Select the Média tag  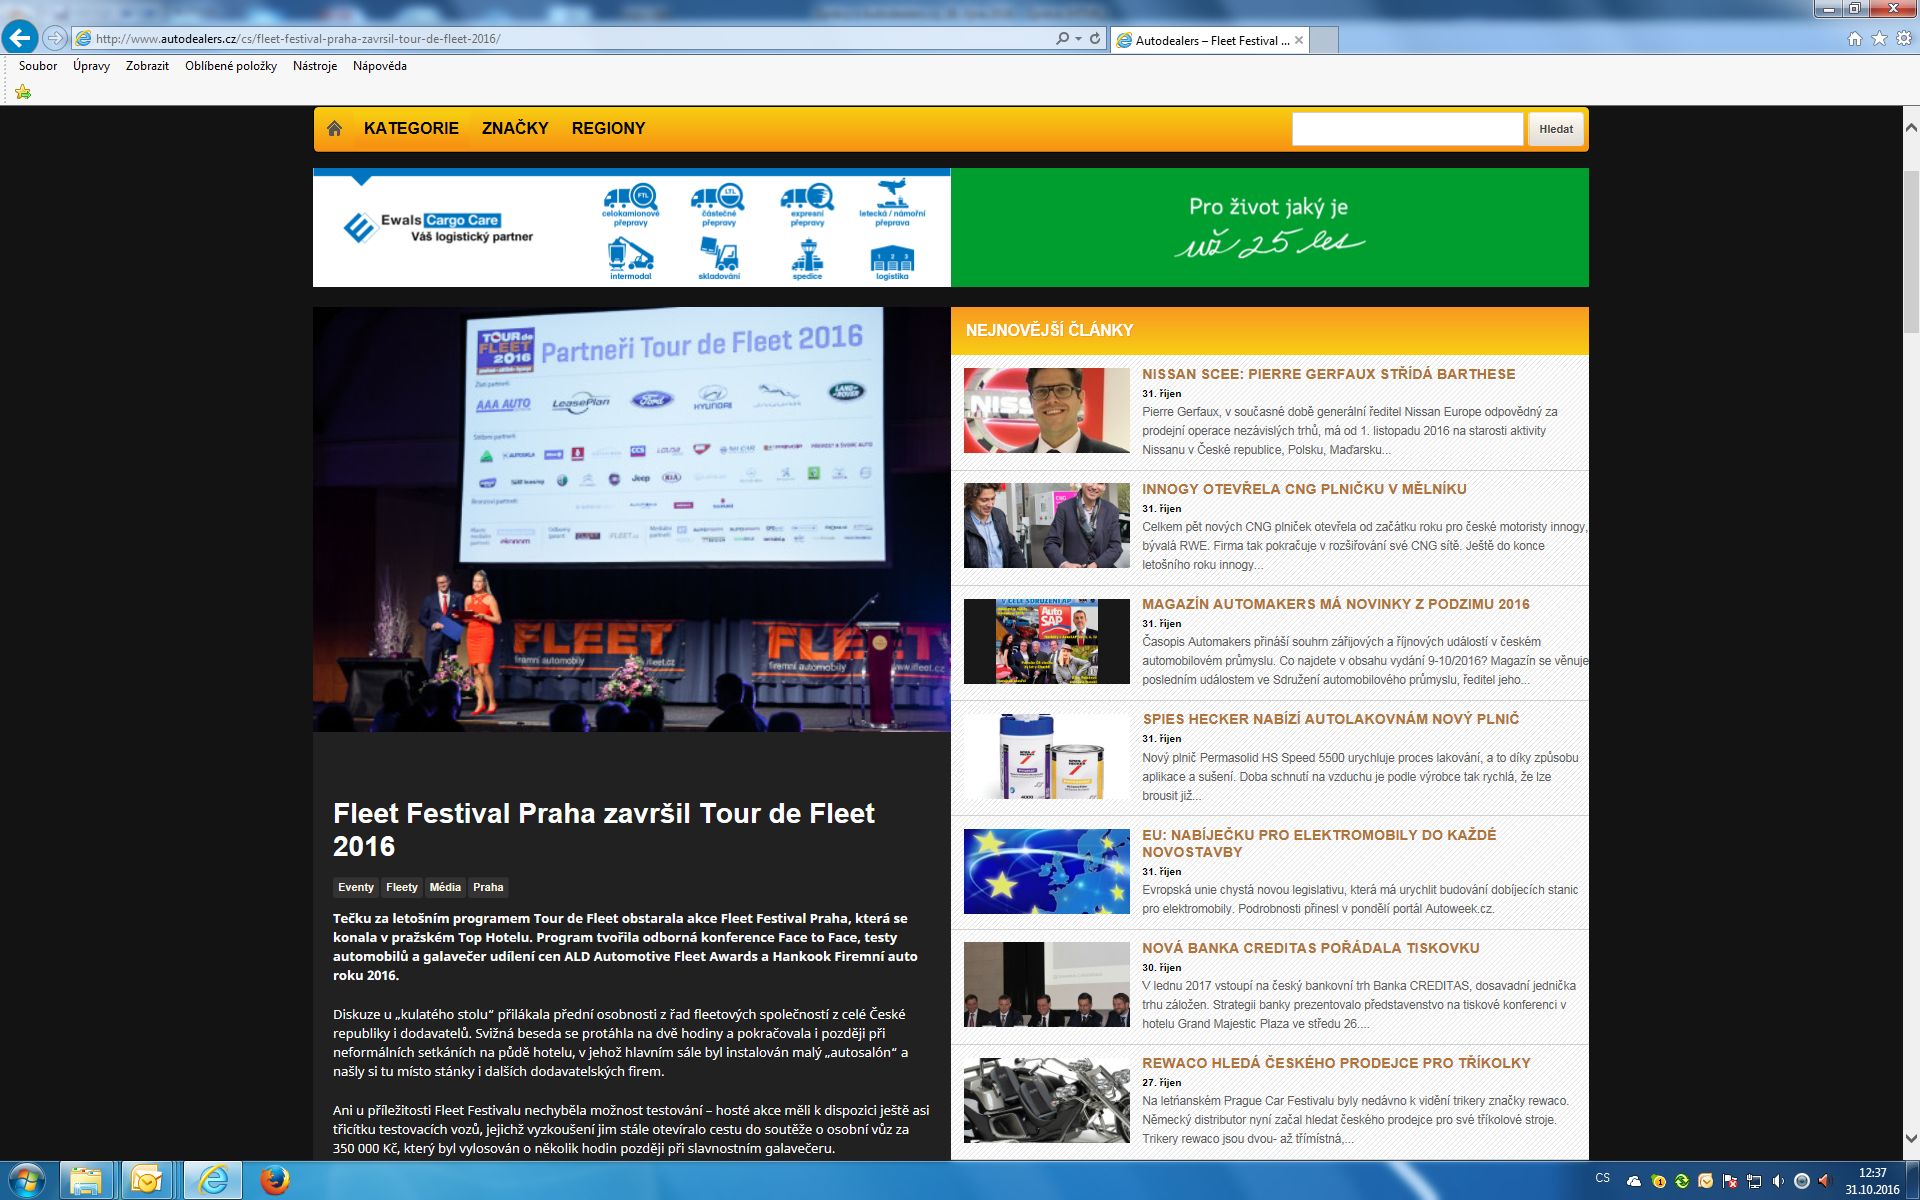pos(445,887)
